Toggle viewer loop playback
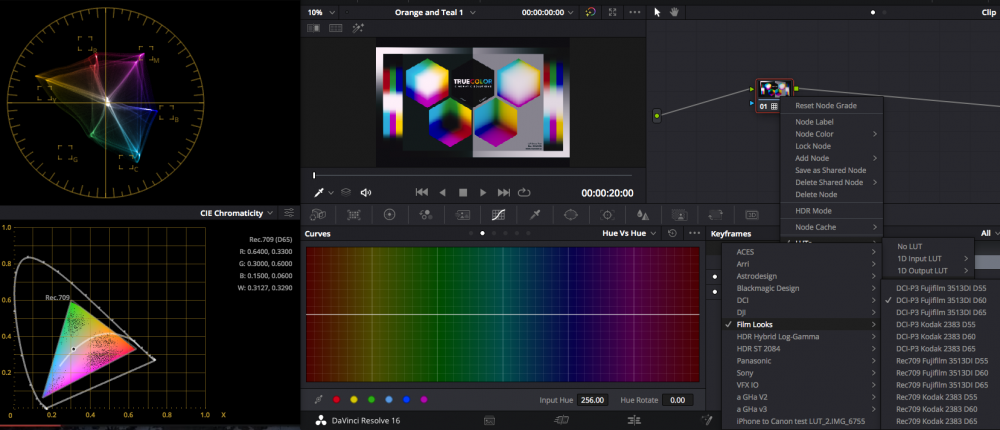This screenshot has height=430, width=1000. click(x=524, y=192)
